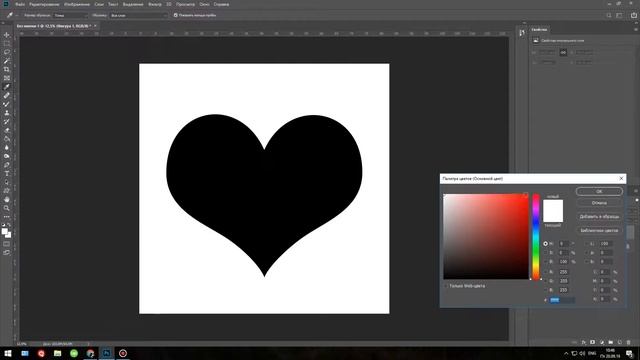Select the Hand tool

click(7, 200)
